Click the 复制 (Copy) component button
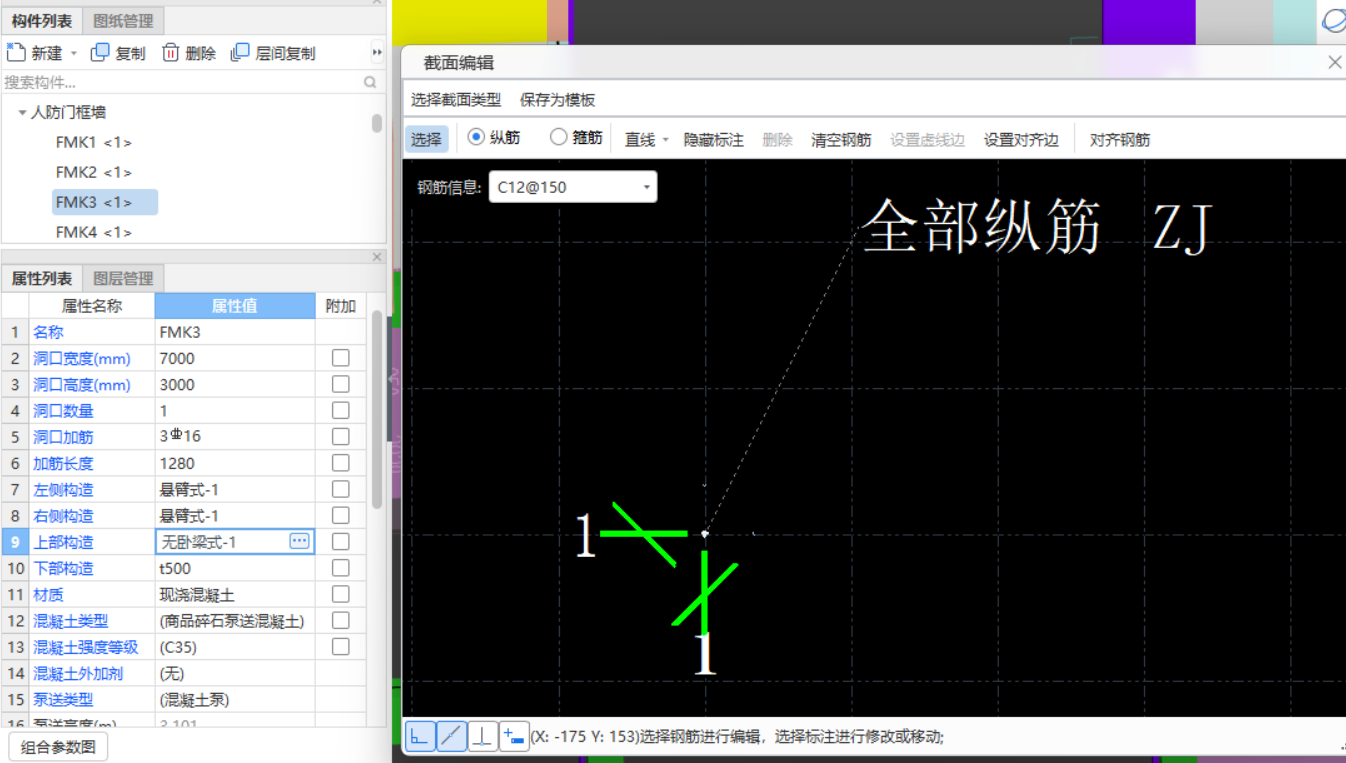 tap(118, 53)
